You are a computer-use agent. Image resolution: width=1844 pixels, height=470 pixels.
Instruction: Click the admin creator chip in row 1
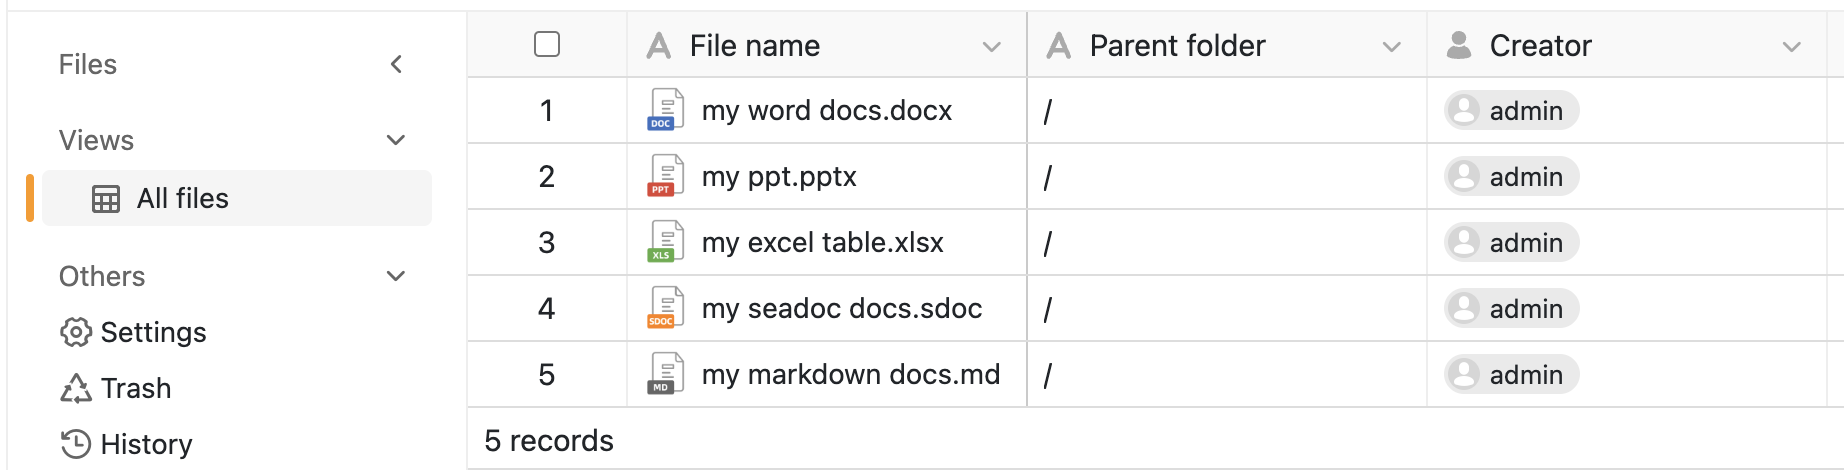[1511, 110]
